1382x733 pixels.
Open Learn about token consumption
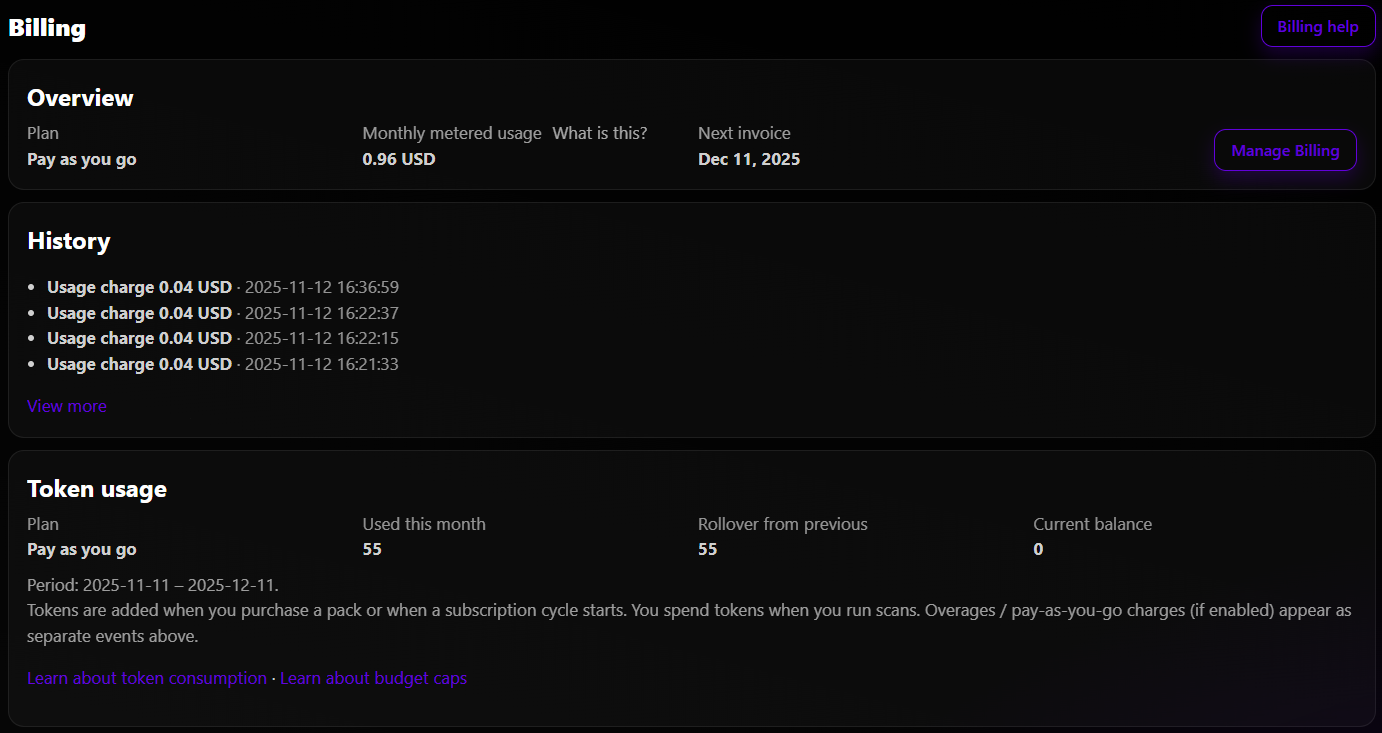point(146,677)
